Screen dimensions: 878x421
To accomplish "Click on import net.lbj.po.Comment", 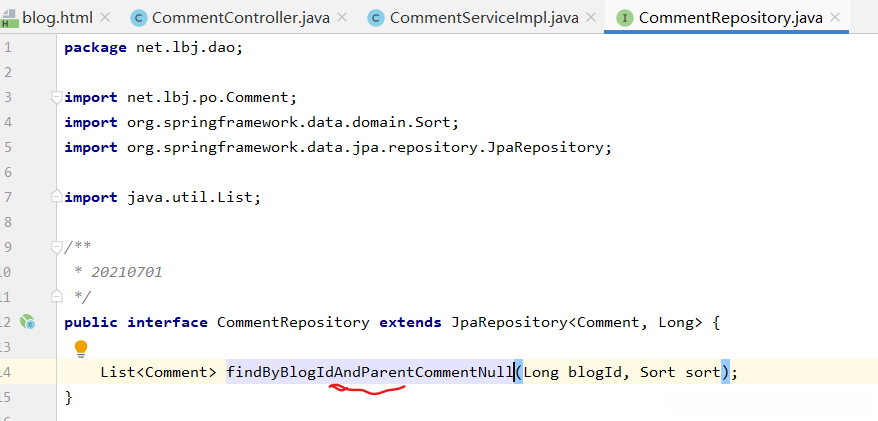I will click(x=180, y=97).
